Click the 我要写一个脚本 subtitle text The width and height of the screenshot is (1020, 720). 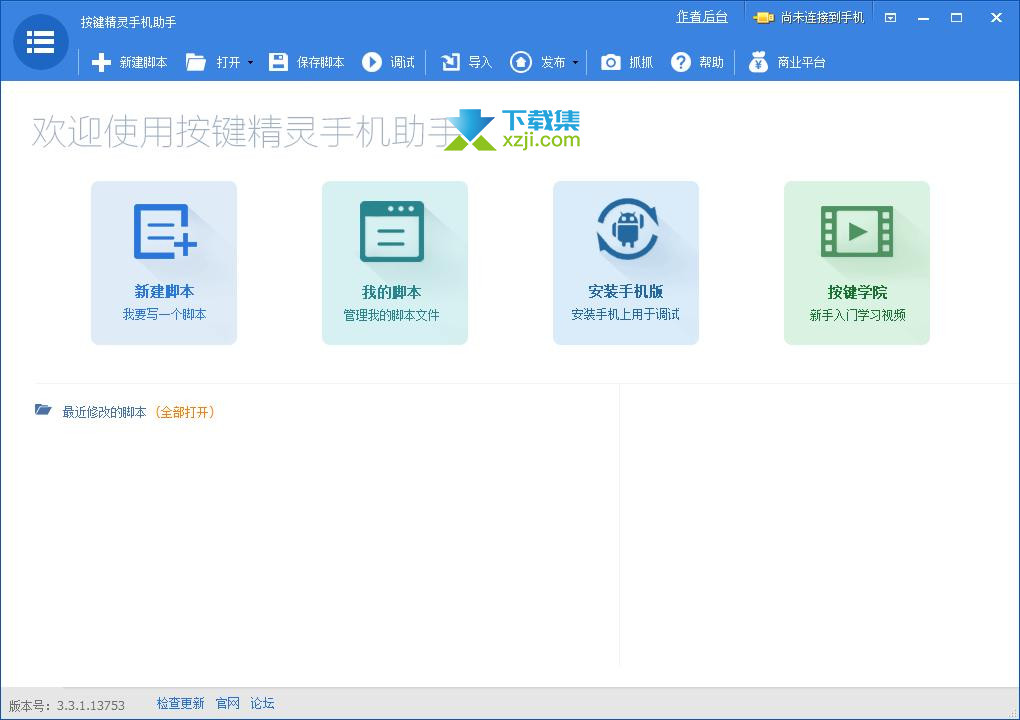pos(164,314)
